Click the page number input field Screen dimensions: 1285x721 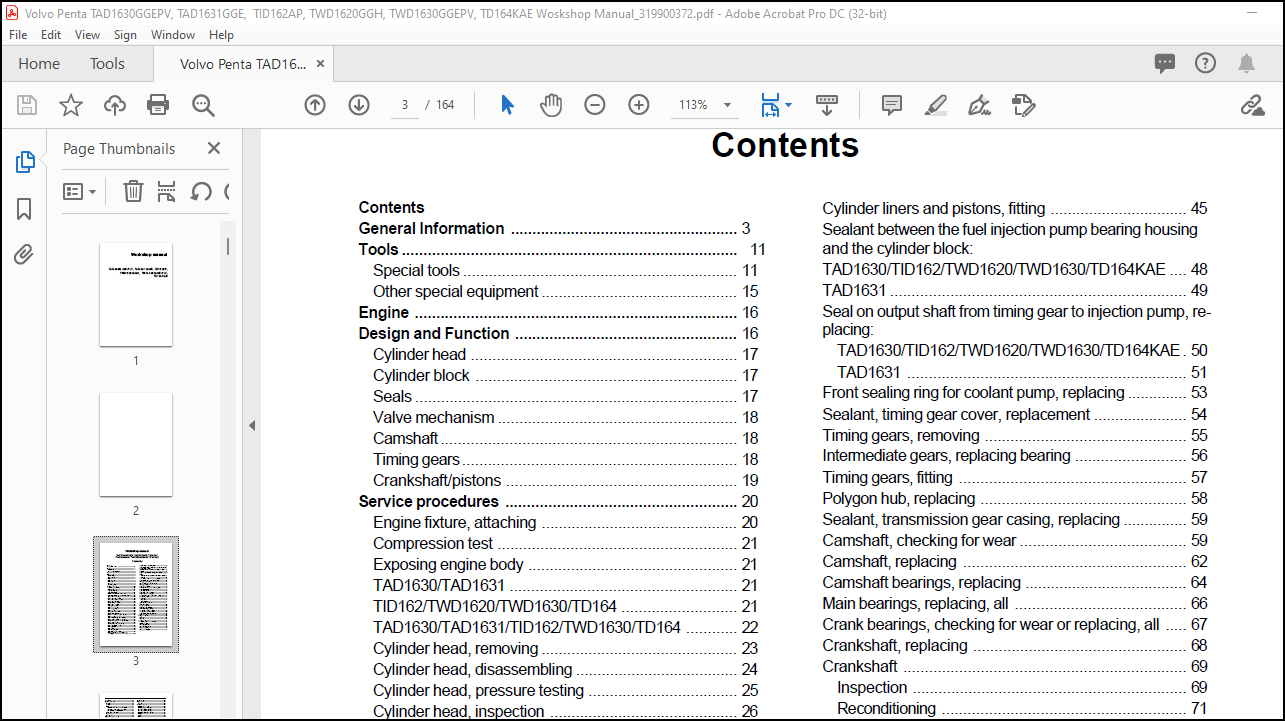click(404, 105)
